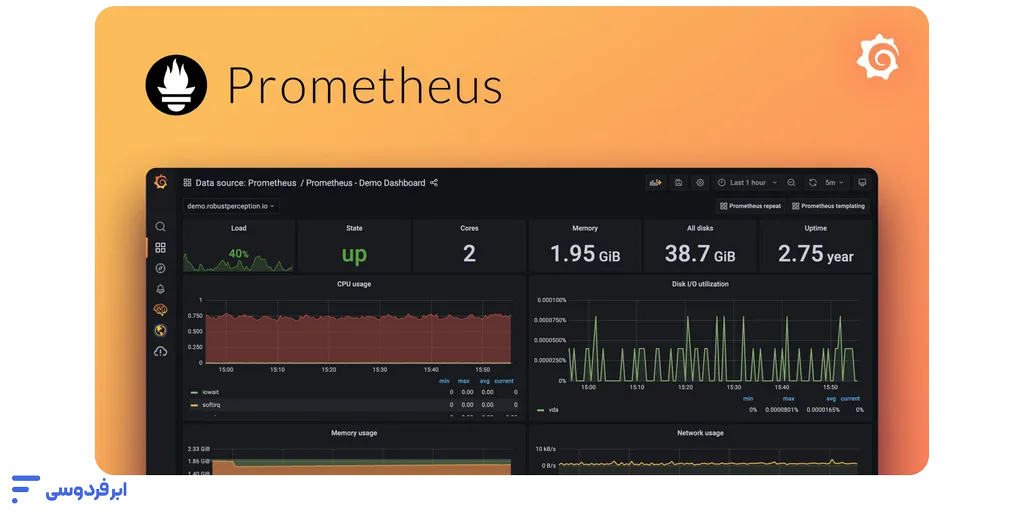The image size is (1024, 515).
Task: Open the machine learning brain icon in the sidebar
Action: 160,309
